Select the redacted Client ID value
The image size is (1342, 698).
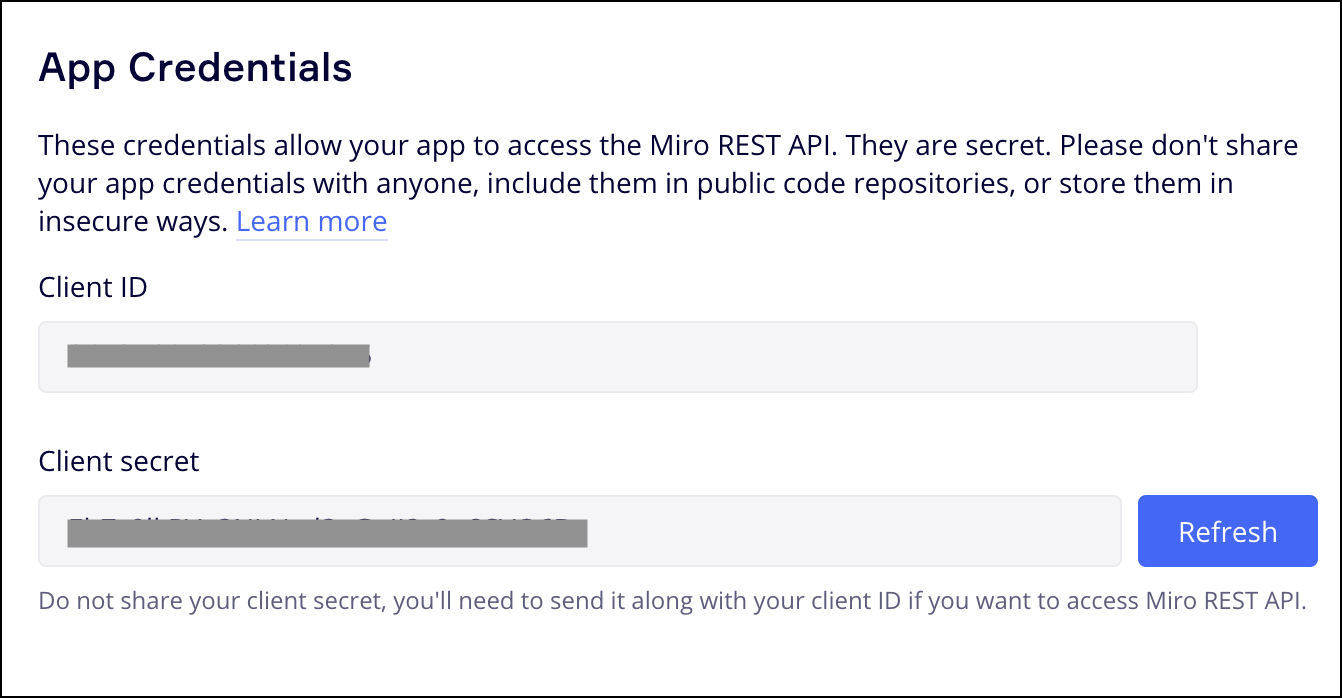tap(218, 356)
